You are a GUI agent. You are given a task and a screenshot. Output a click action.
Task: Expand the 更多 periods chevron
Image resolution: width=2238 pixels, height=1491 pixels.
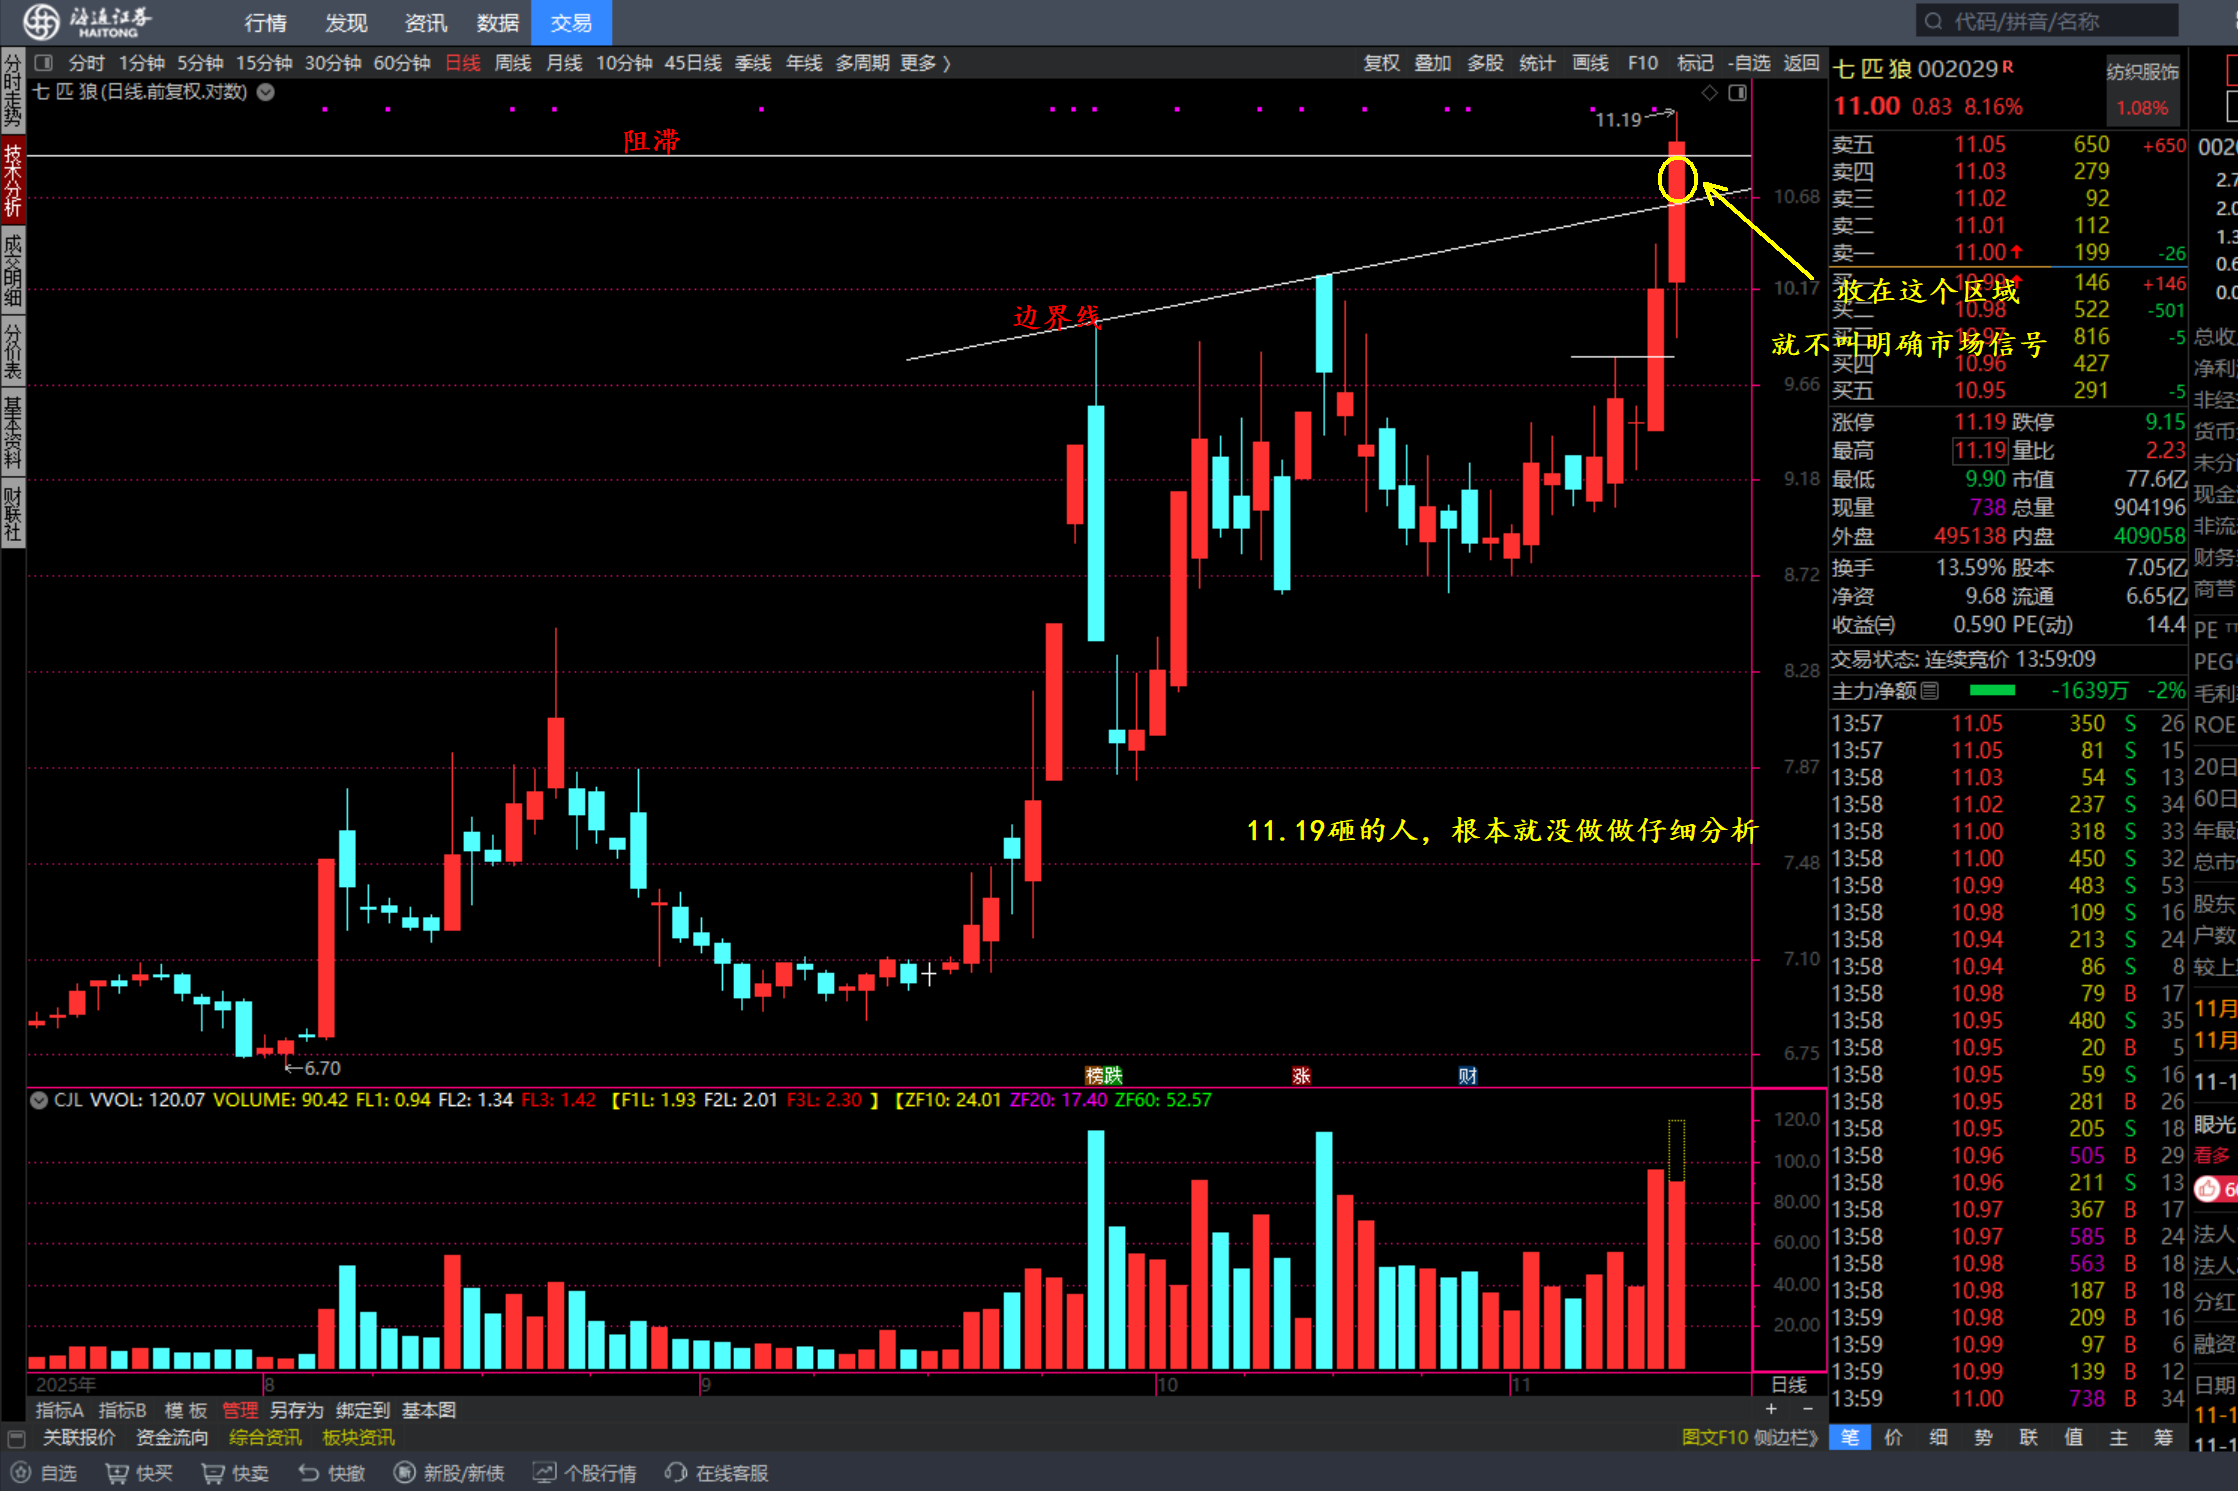[x=946, y=63]
